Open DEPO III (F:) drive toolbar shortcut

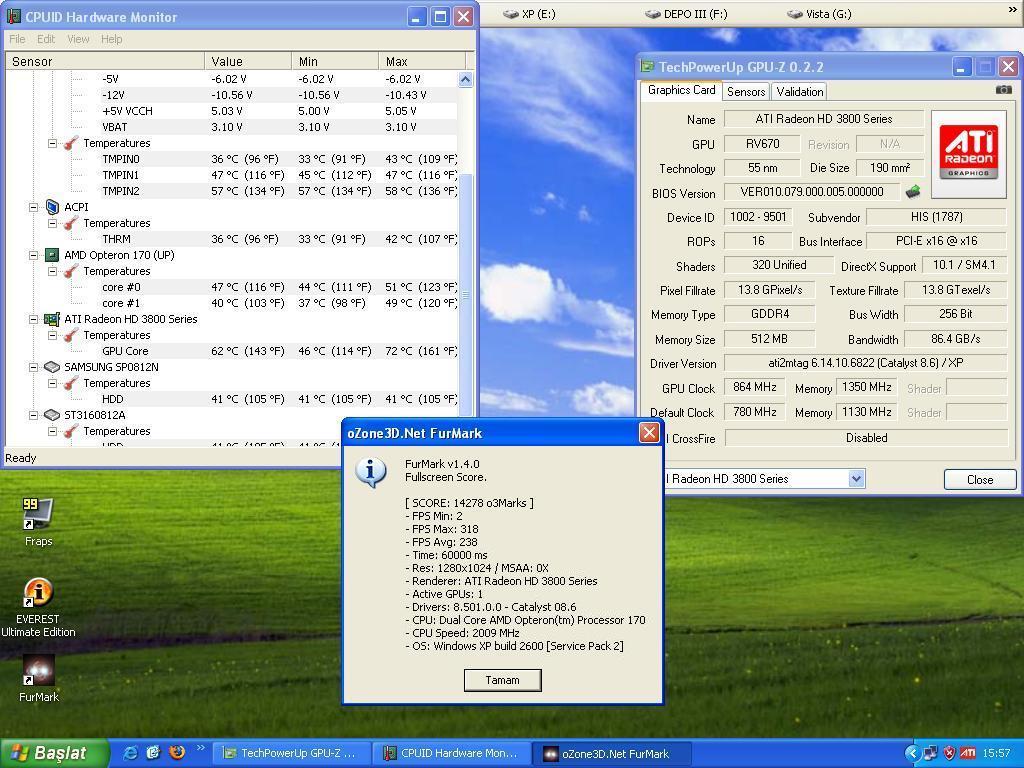coord(686,14)
